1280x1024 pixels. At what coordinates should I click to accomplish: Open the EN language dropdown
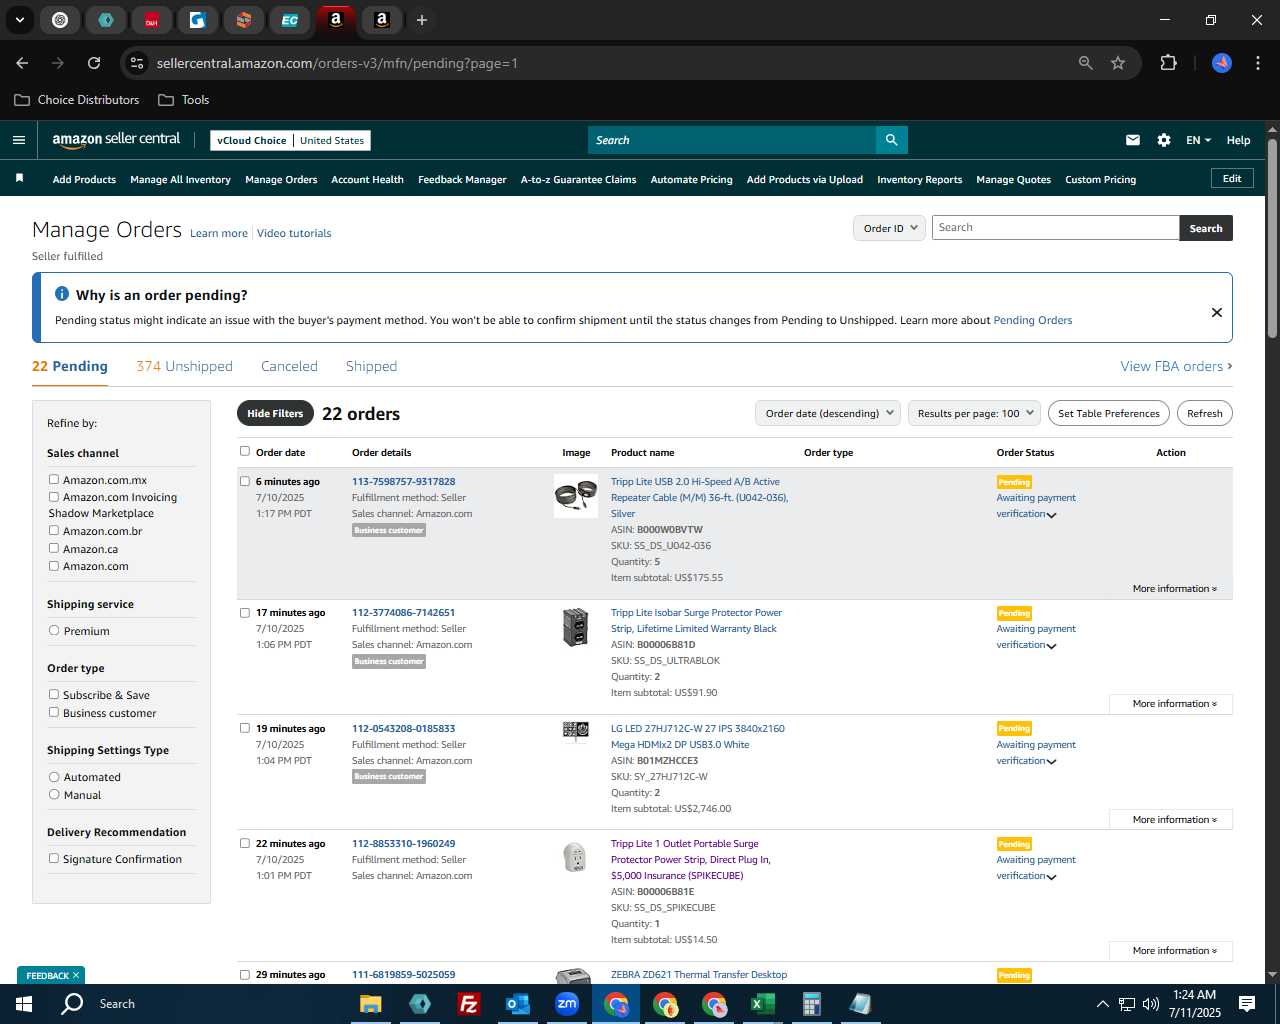[1198, 140]
